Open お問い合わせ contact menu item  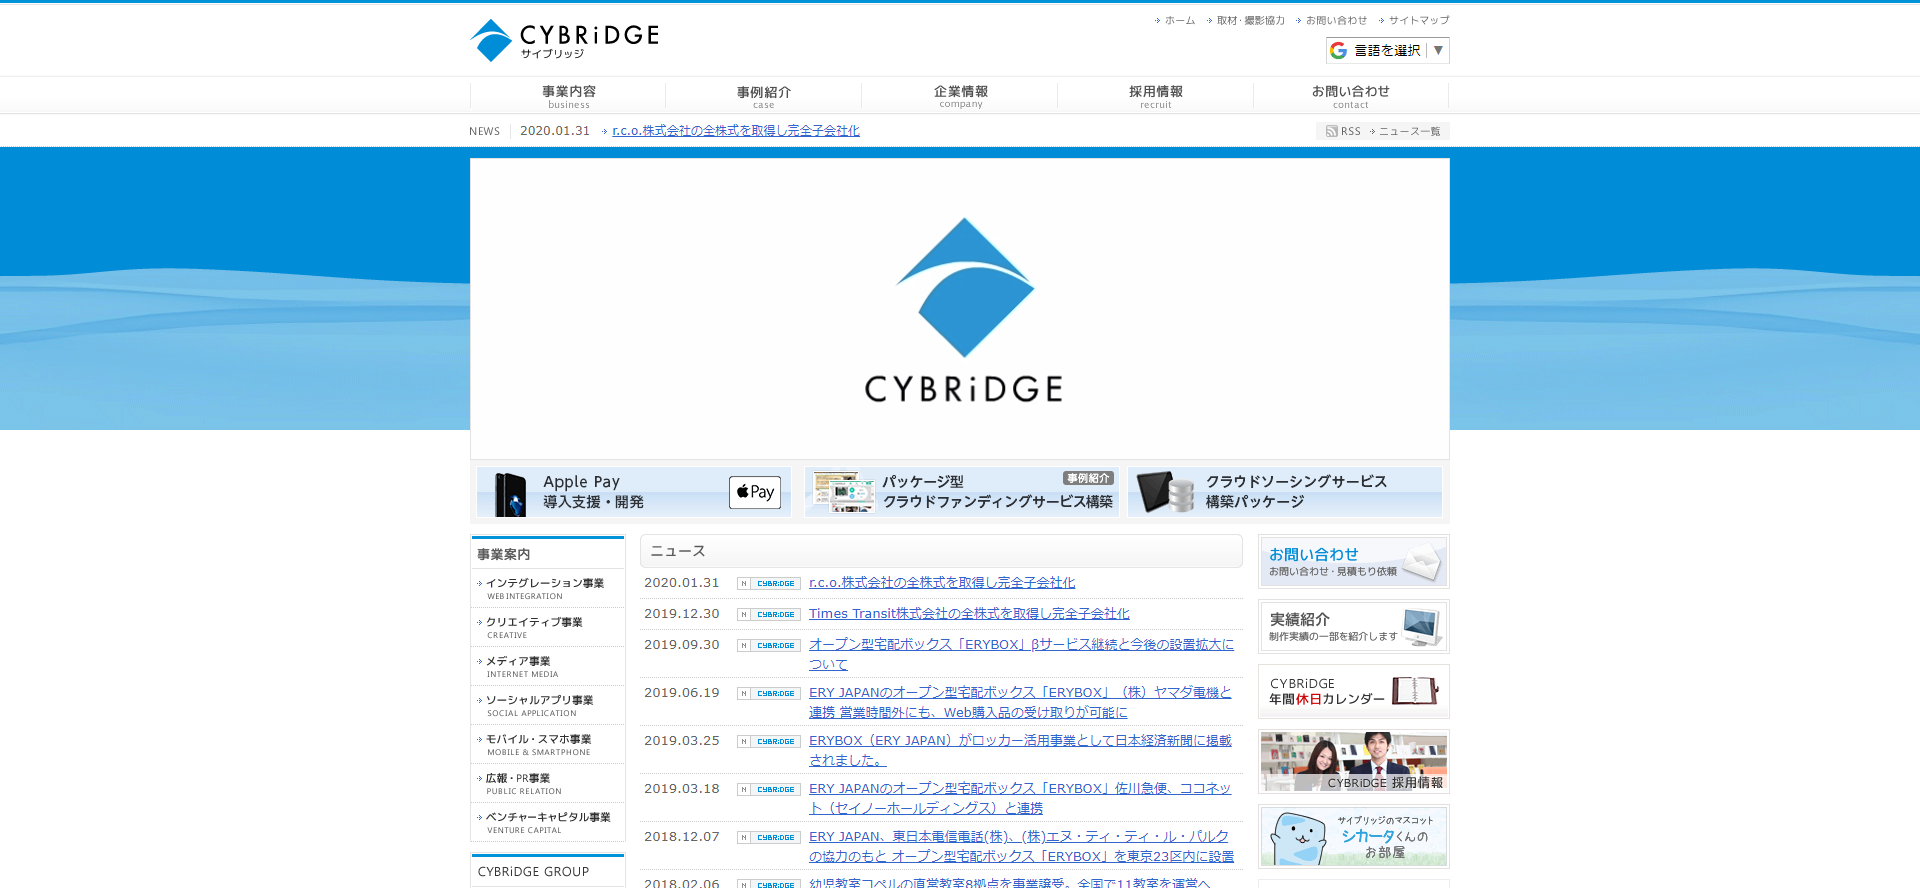(x=1350, y=96)
